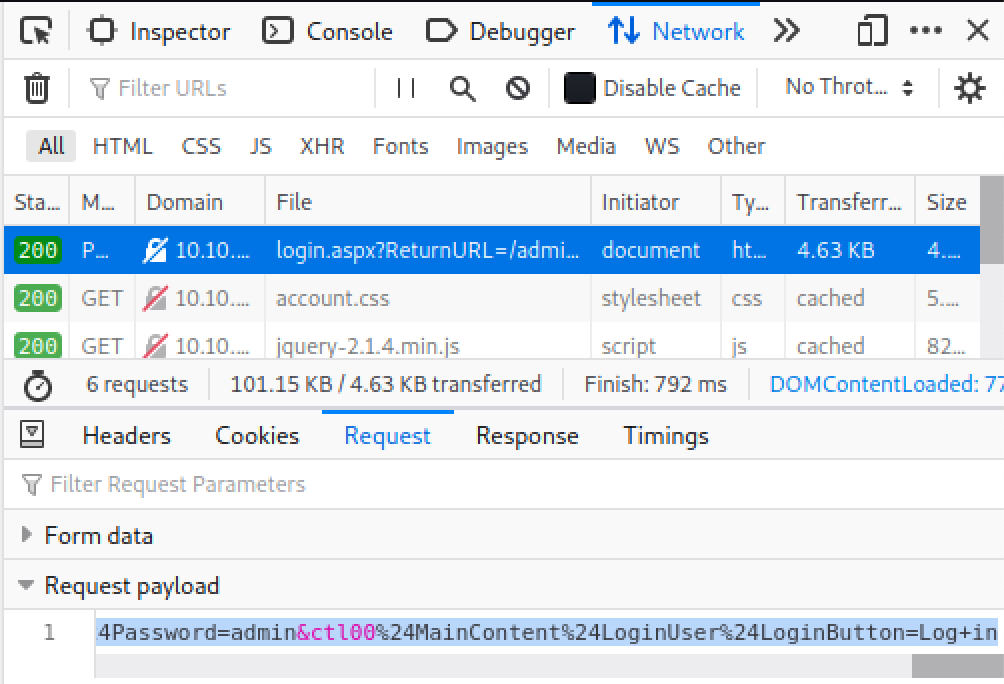Sort by Size column header

point(948,202)
